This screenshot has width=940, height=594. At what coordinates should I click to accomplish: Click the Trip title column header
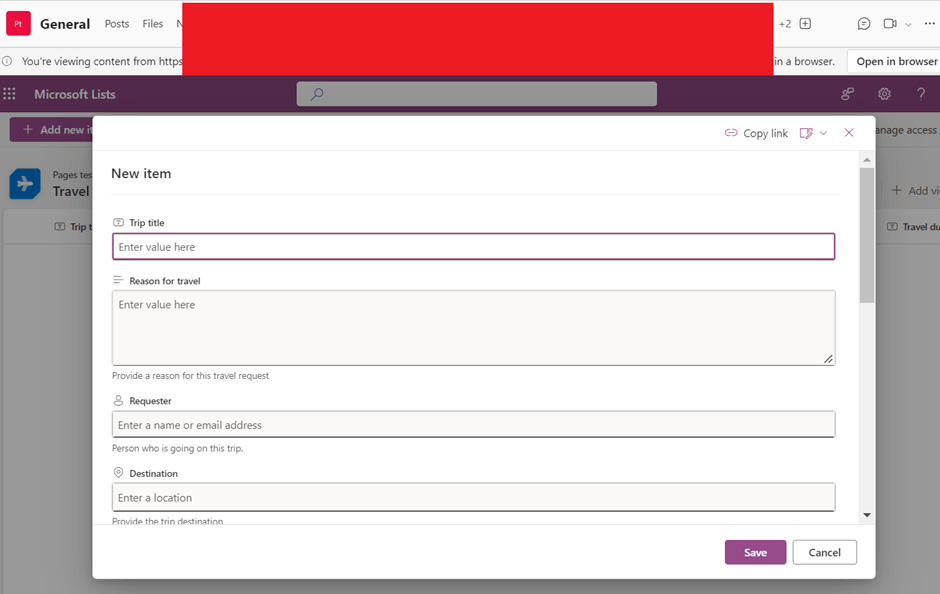[73, 227]
